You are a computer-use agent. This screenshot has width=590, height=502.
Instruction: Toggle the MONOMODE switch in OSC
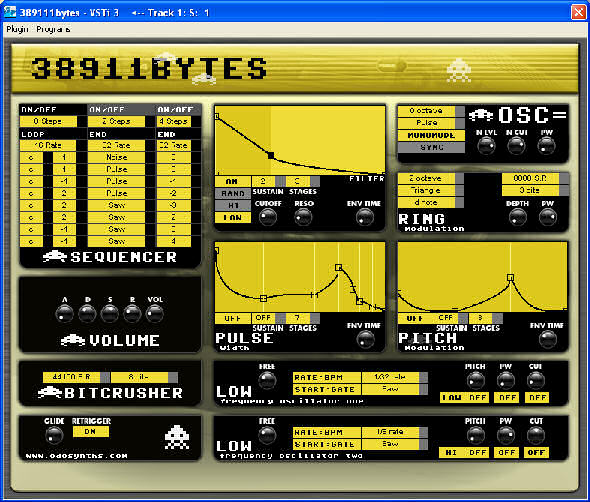coord(431,135)
